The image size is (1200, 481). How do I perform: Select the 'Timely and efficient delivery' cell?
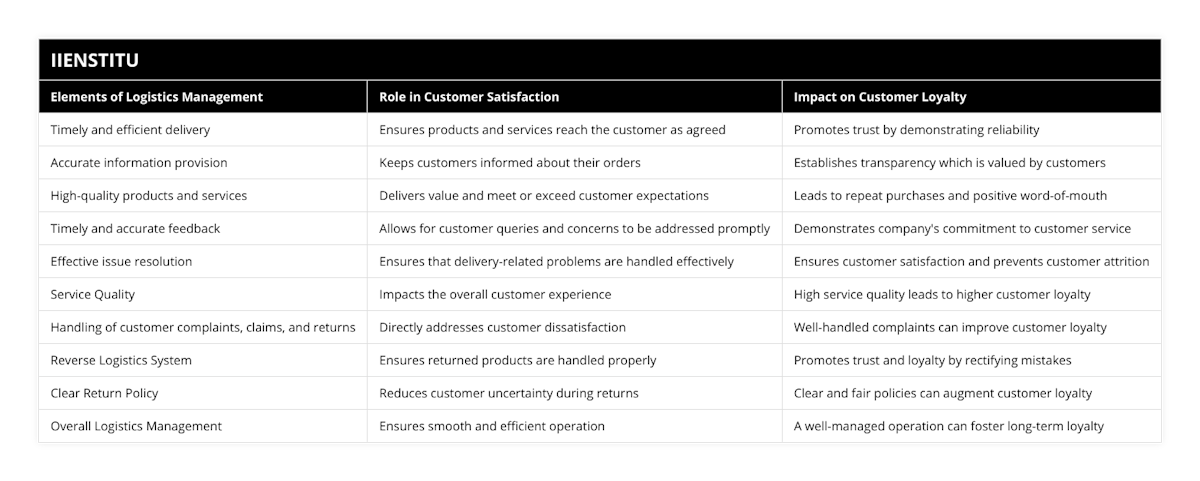[x=130, y=129]
